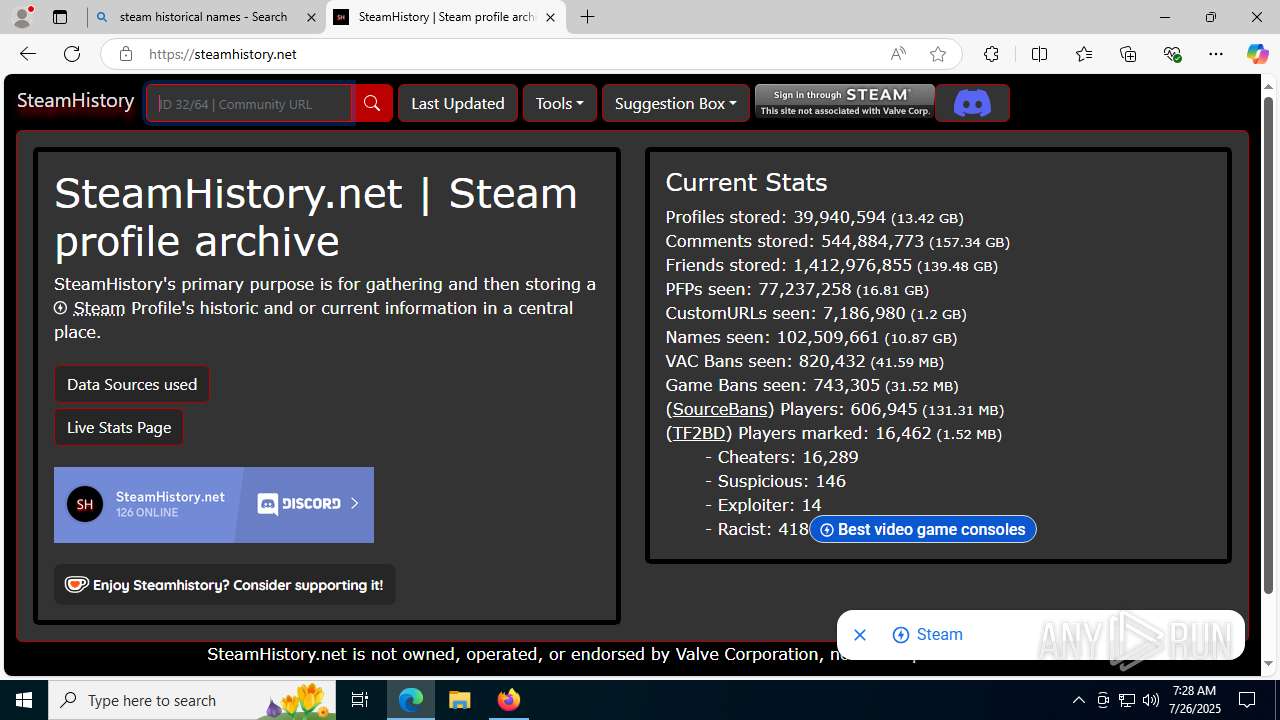Click the SteamHistory logo link
This screenshot has height=720, width=1280.
pos(76,101)
